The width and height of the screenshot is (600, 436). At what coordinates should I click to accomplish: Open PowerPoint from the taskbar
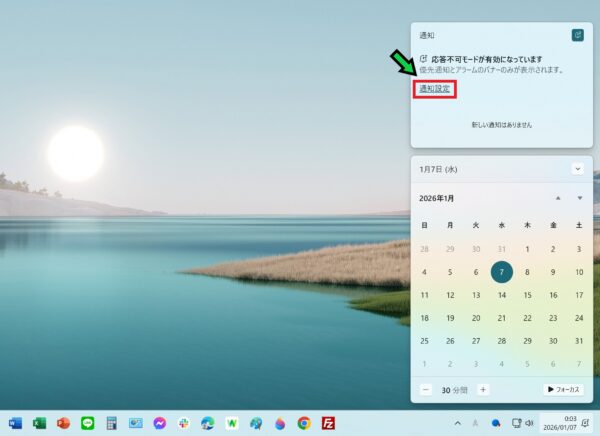click(x=64, y=423)
